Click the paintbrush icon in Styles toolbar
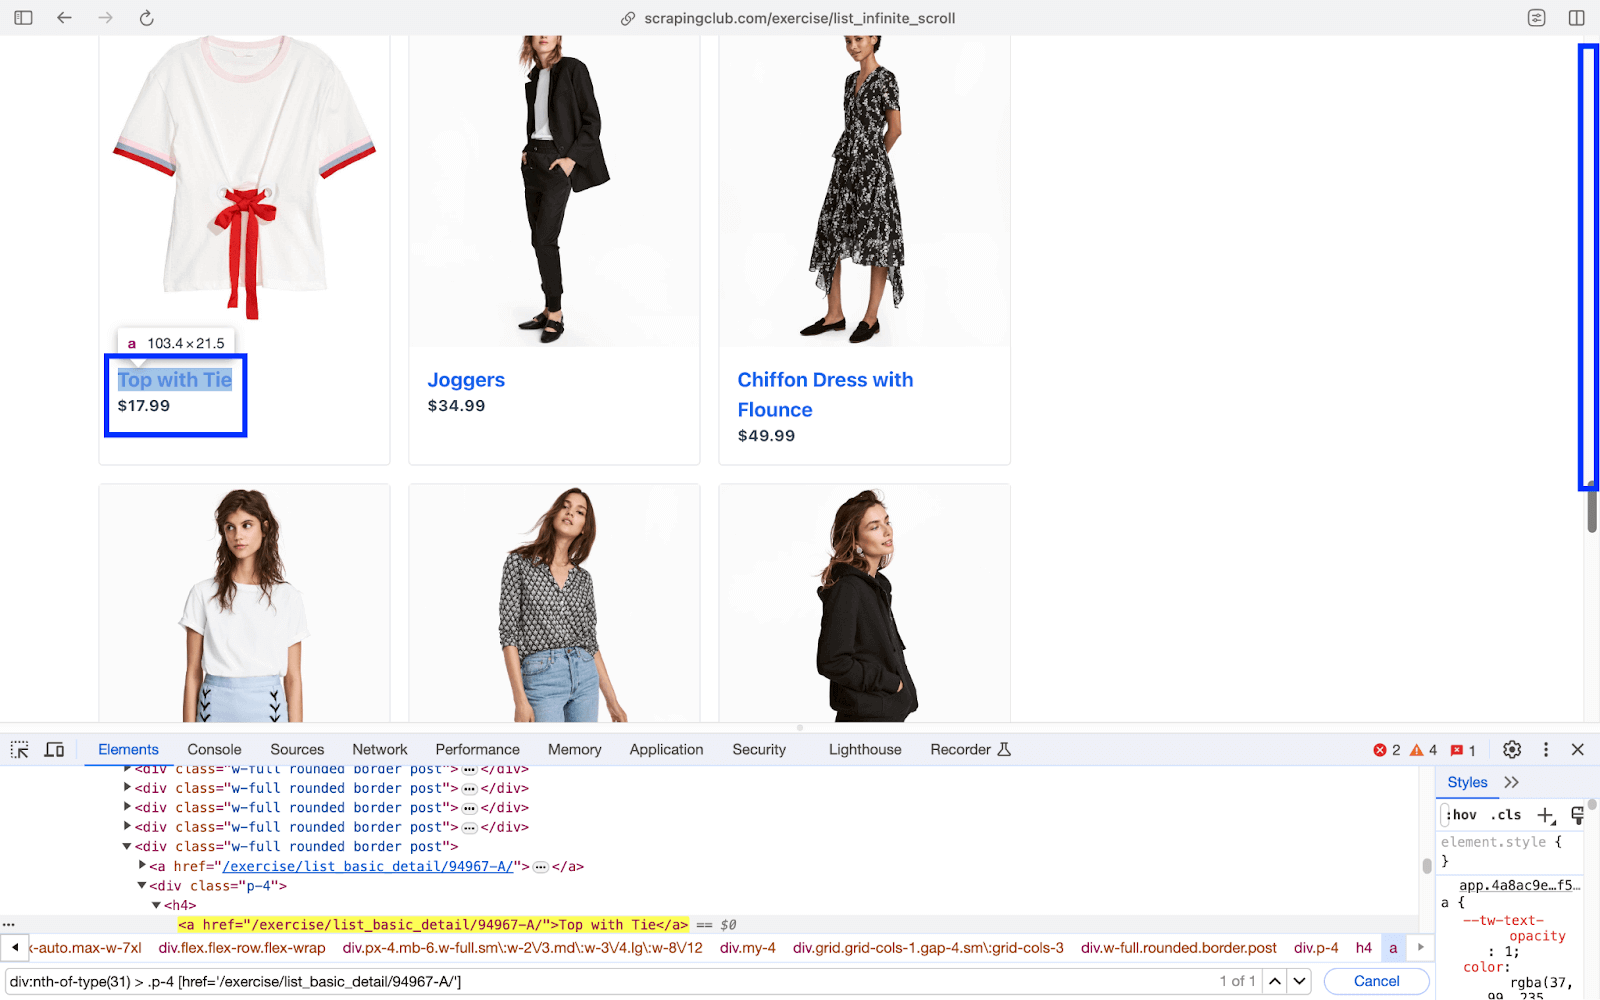Screen dimensions: 1600x1000 (1578, 815)
